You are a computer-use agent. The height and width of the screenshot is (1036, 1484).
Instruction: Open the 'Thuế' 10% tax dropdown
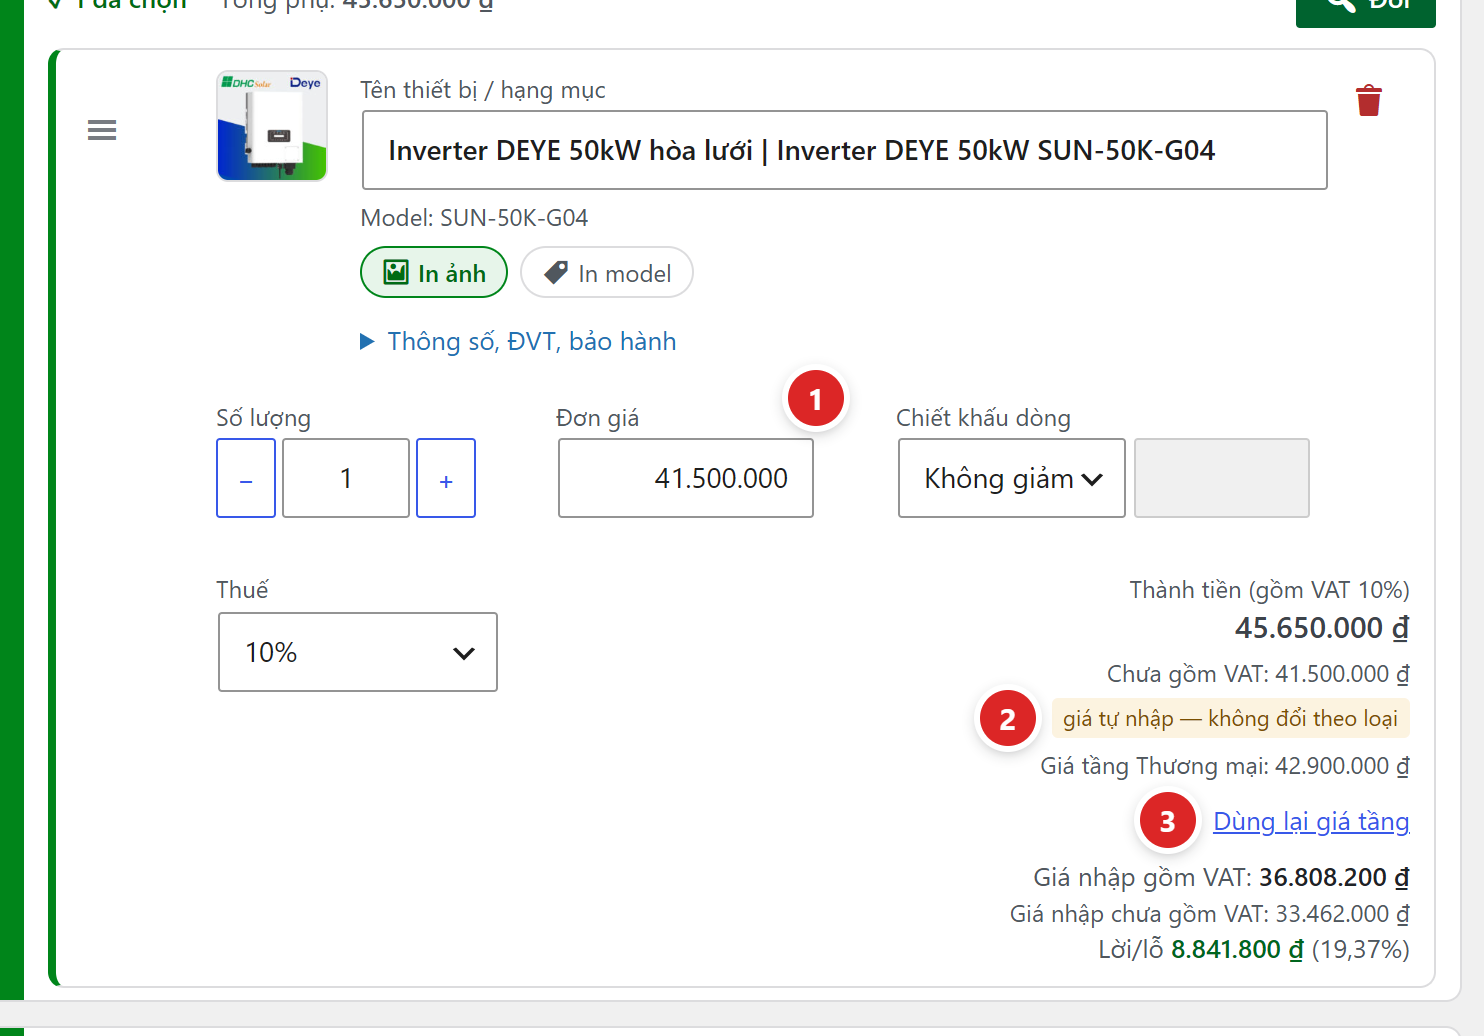pos(358,652)
